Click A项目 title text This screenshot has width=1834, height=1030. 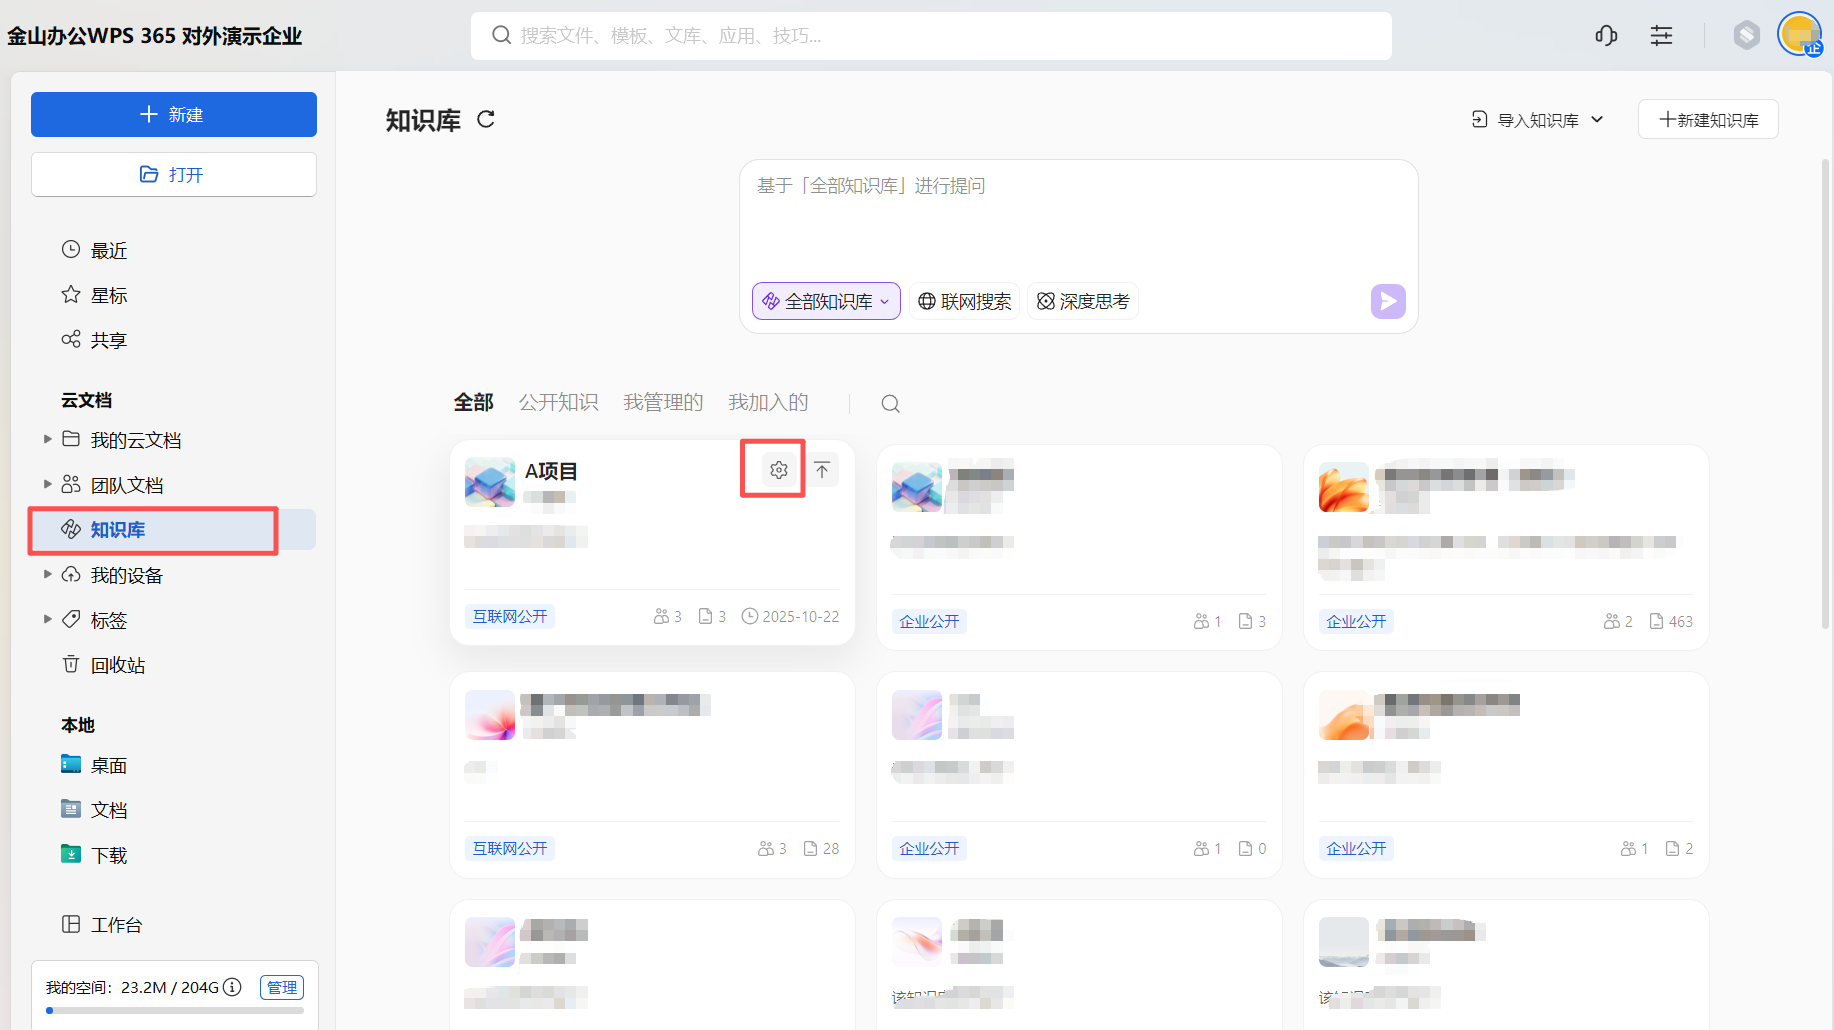point(551,471)
